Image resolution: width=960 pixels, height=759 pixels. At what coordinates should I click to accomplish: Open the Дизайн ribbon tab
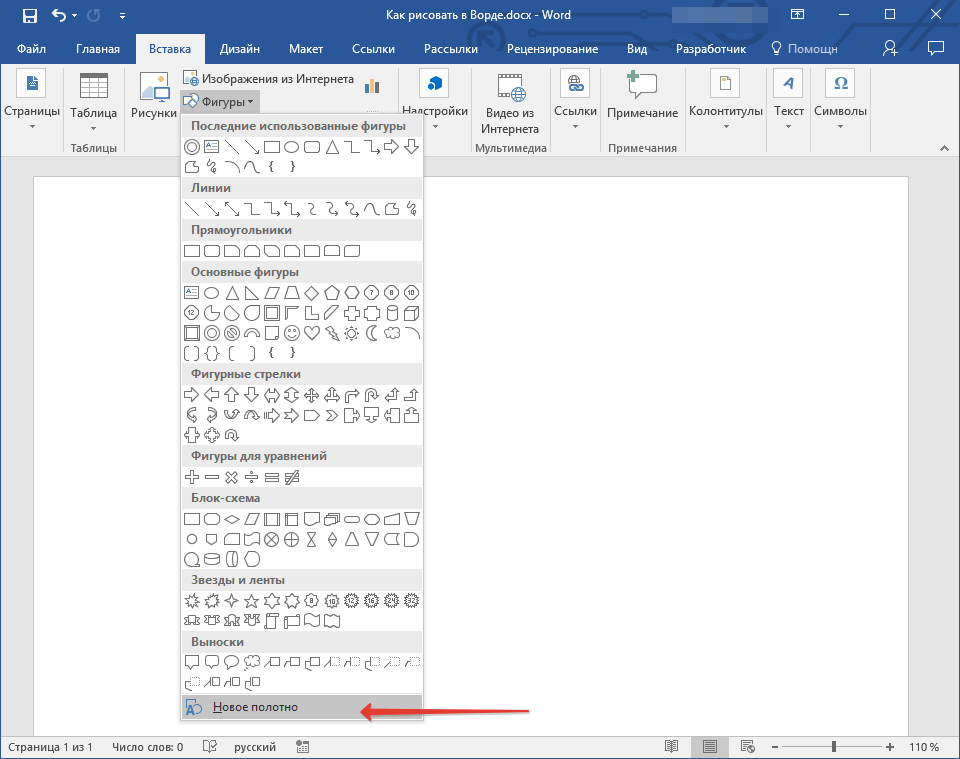click(x=240, y=49)
